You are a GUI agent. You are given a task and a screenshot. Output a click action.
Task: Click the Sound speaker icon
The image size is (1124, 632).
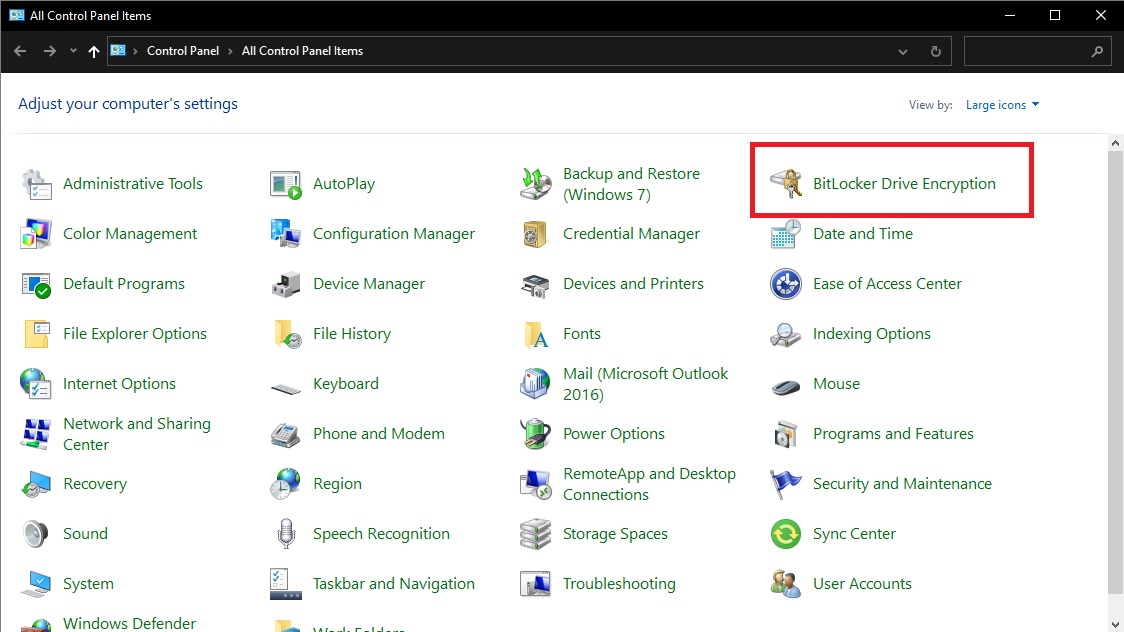tap(36, 535)
